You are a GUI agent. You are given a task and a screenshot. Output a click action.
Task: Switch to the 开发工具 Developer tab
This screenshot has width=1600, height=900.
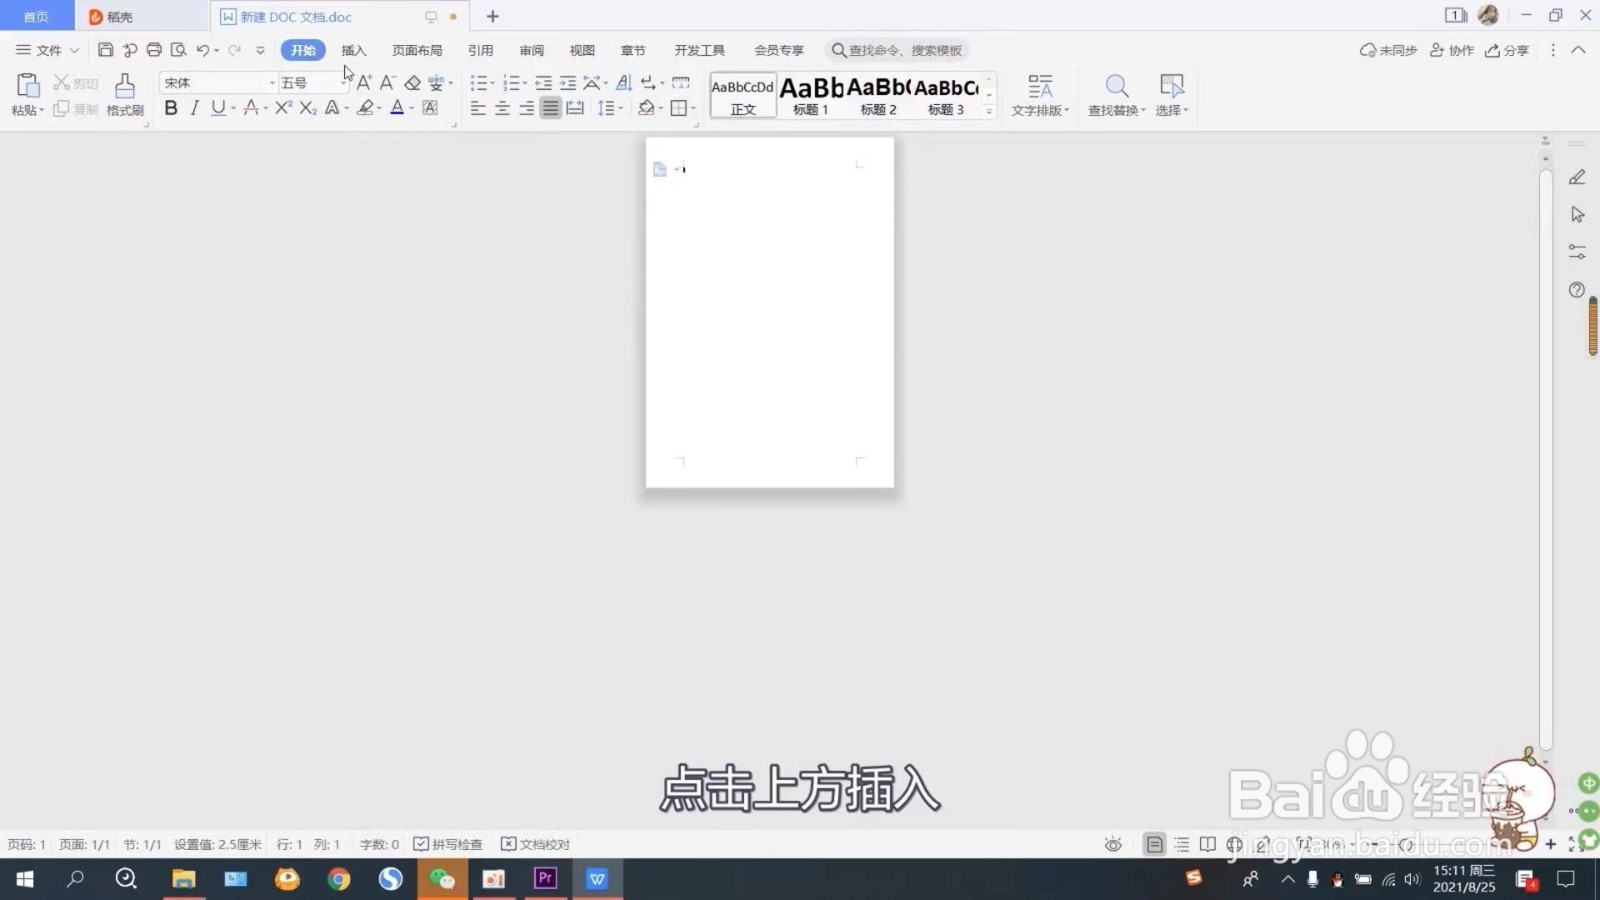(699, 50)
